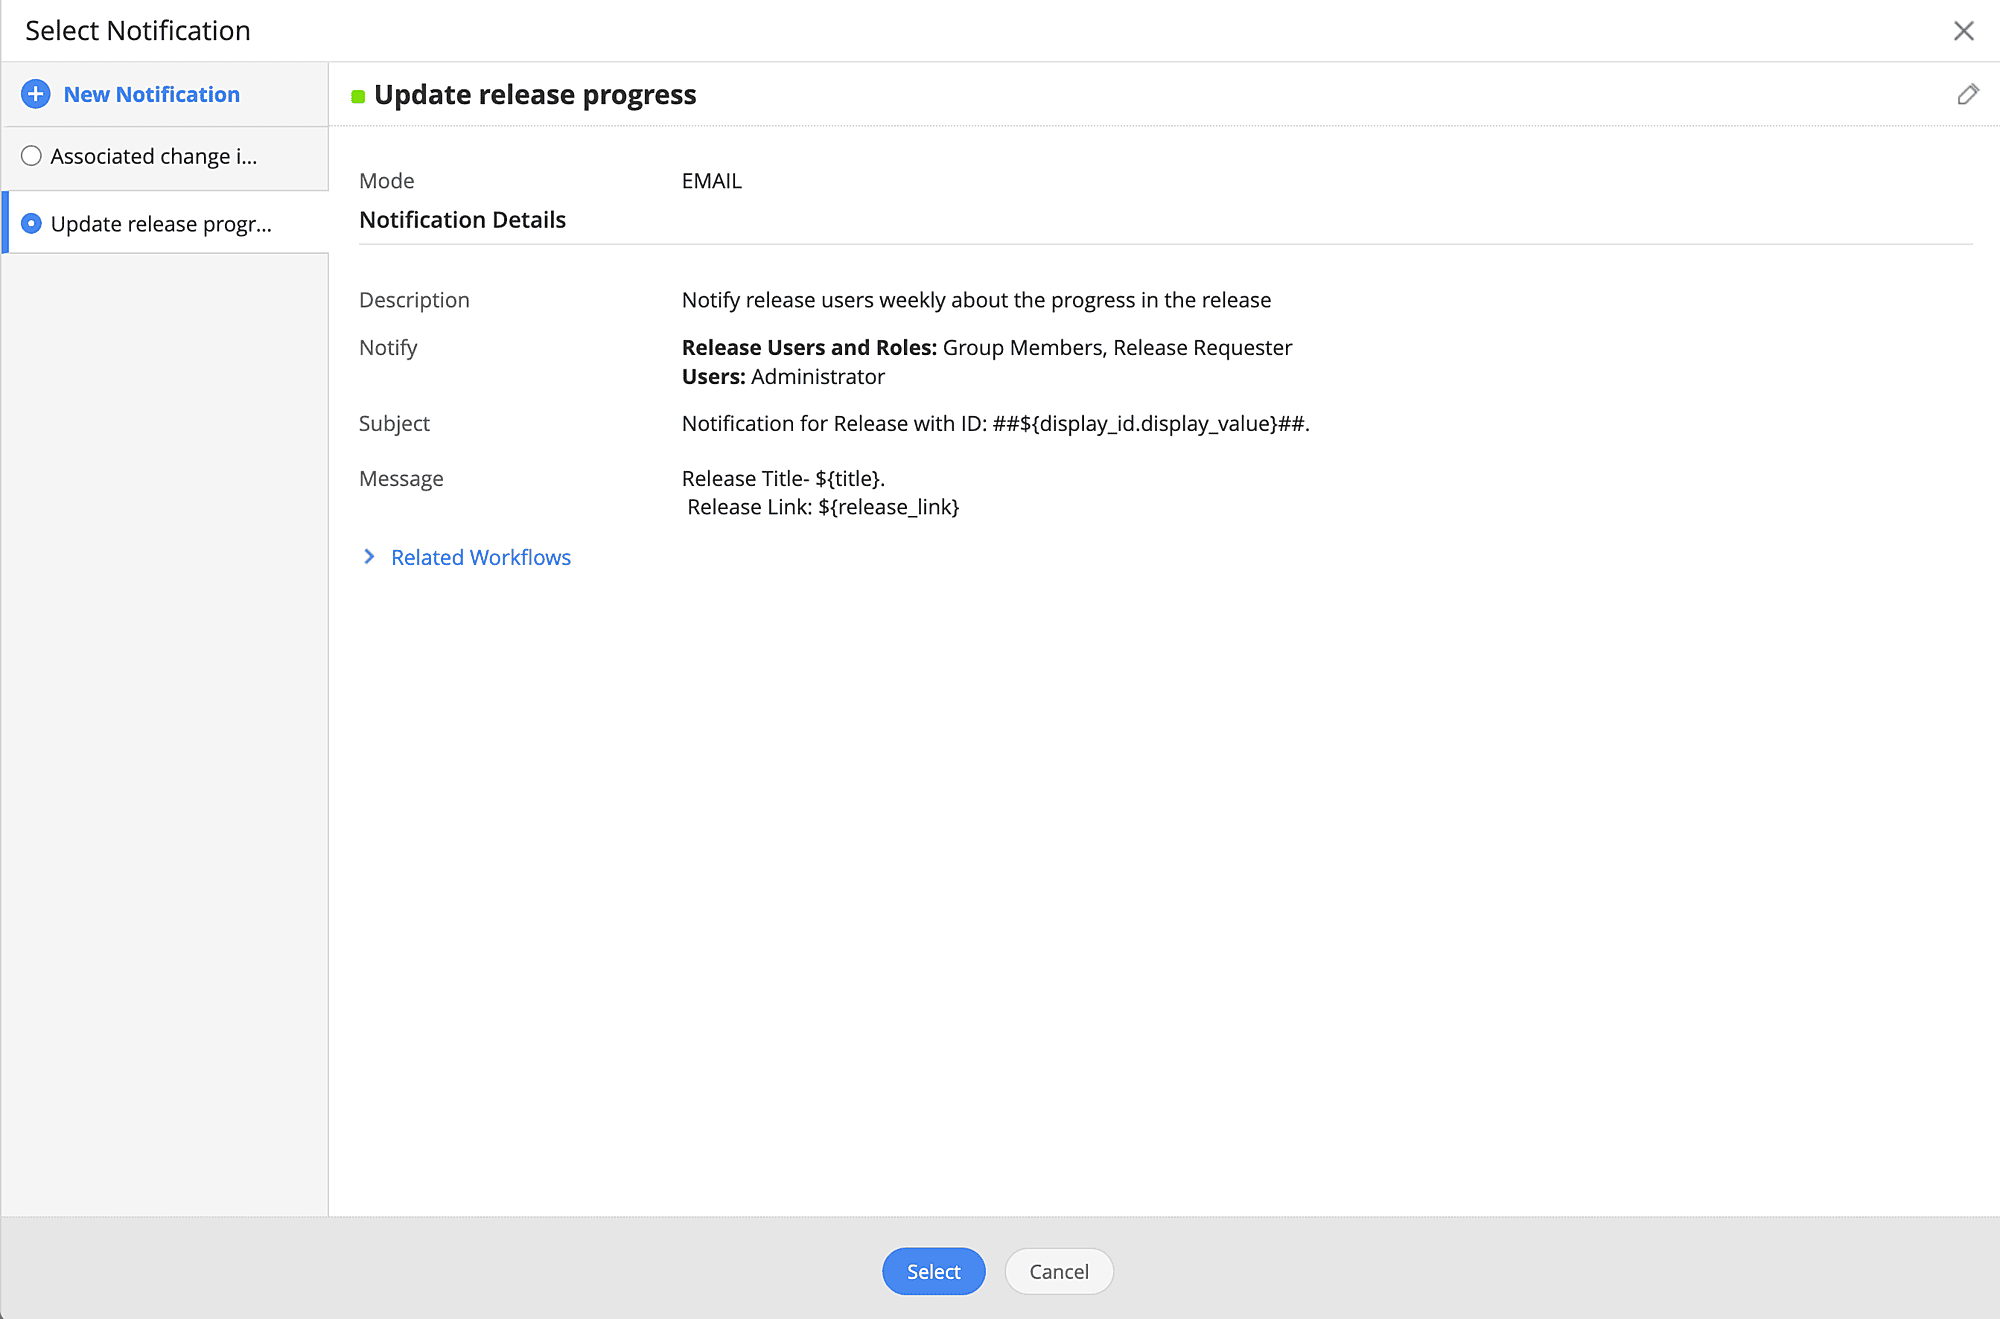Screen dimensions: 2000x1319
Task: Click the notification Description text
Action: pyautogui.click(x=976, y=300)
